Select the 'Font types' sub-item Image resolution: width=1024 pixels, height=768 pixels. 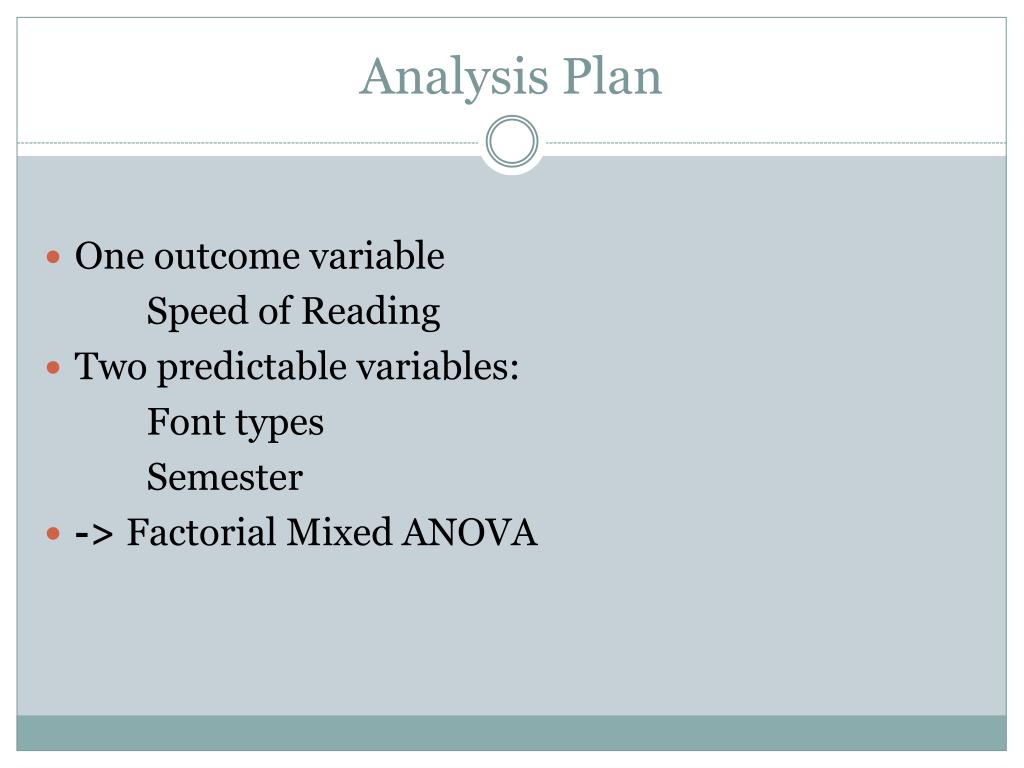(235, 423)
